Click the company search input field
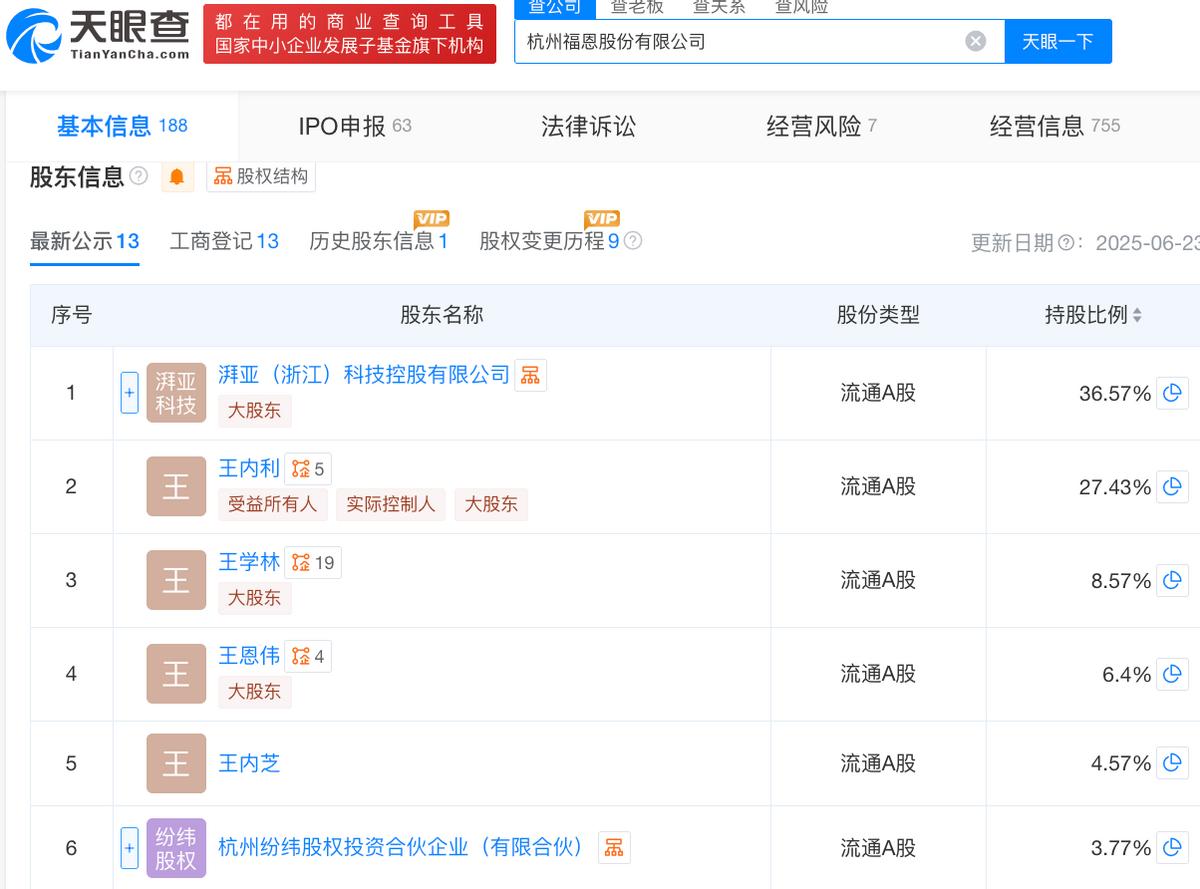Image resolution: width=1200 pixels, height=889 pixels. coord(740,41)
